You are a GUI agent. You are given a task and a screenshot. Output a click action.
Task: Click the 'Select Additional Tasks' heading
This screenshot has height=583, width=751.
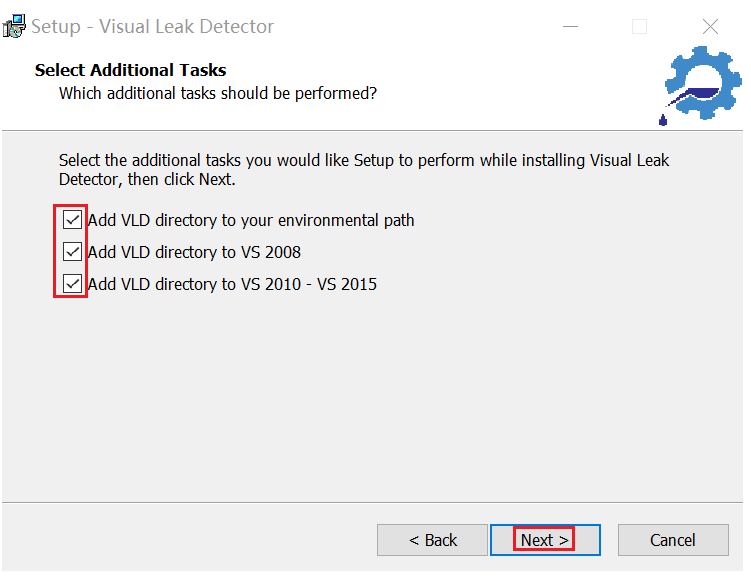[130, 70]
